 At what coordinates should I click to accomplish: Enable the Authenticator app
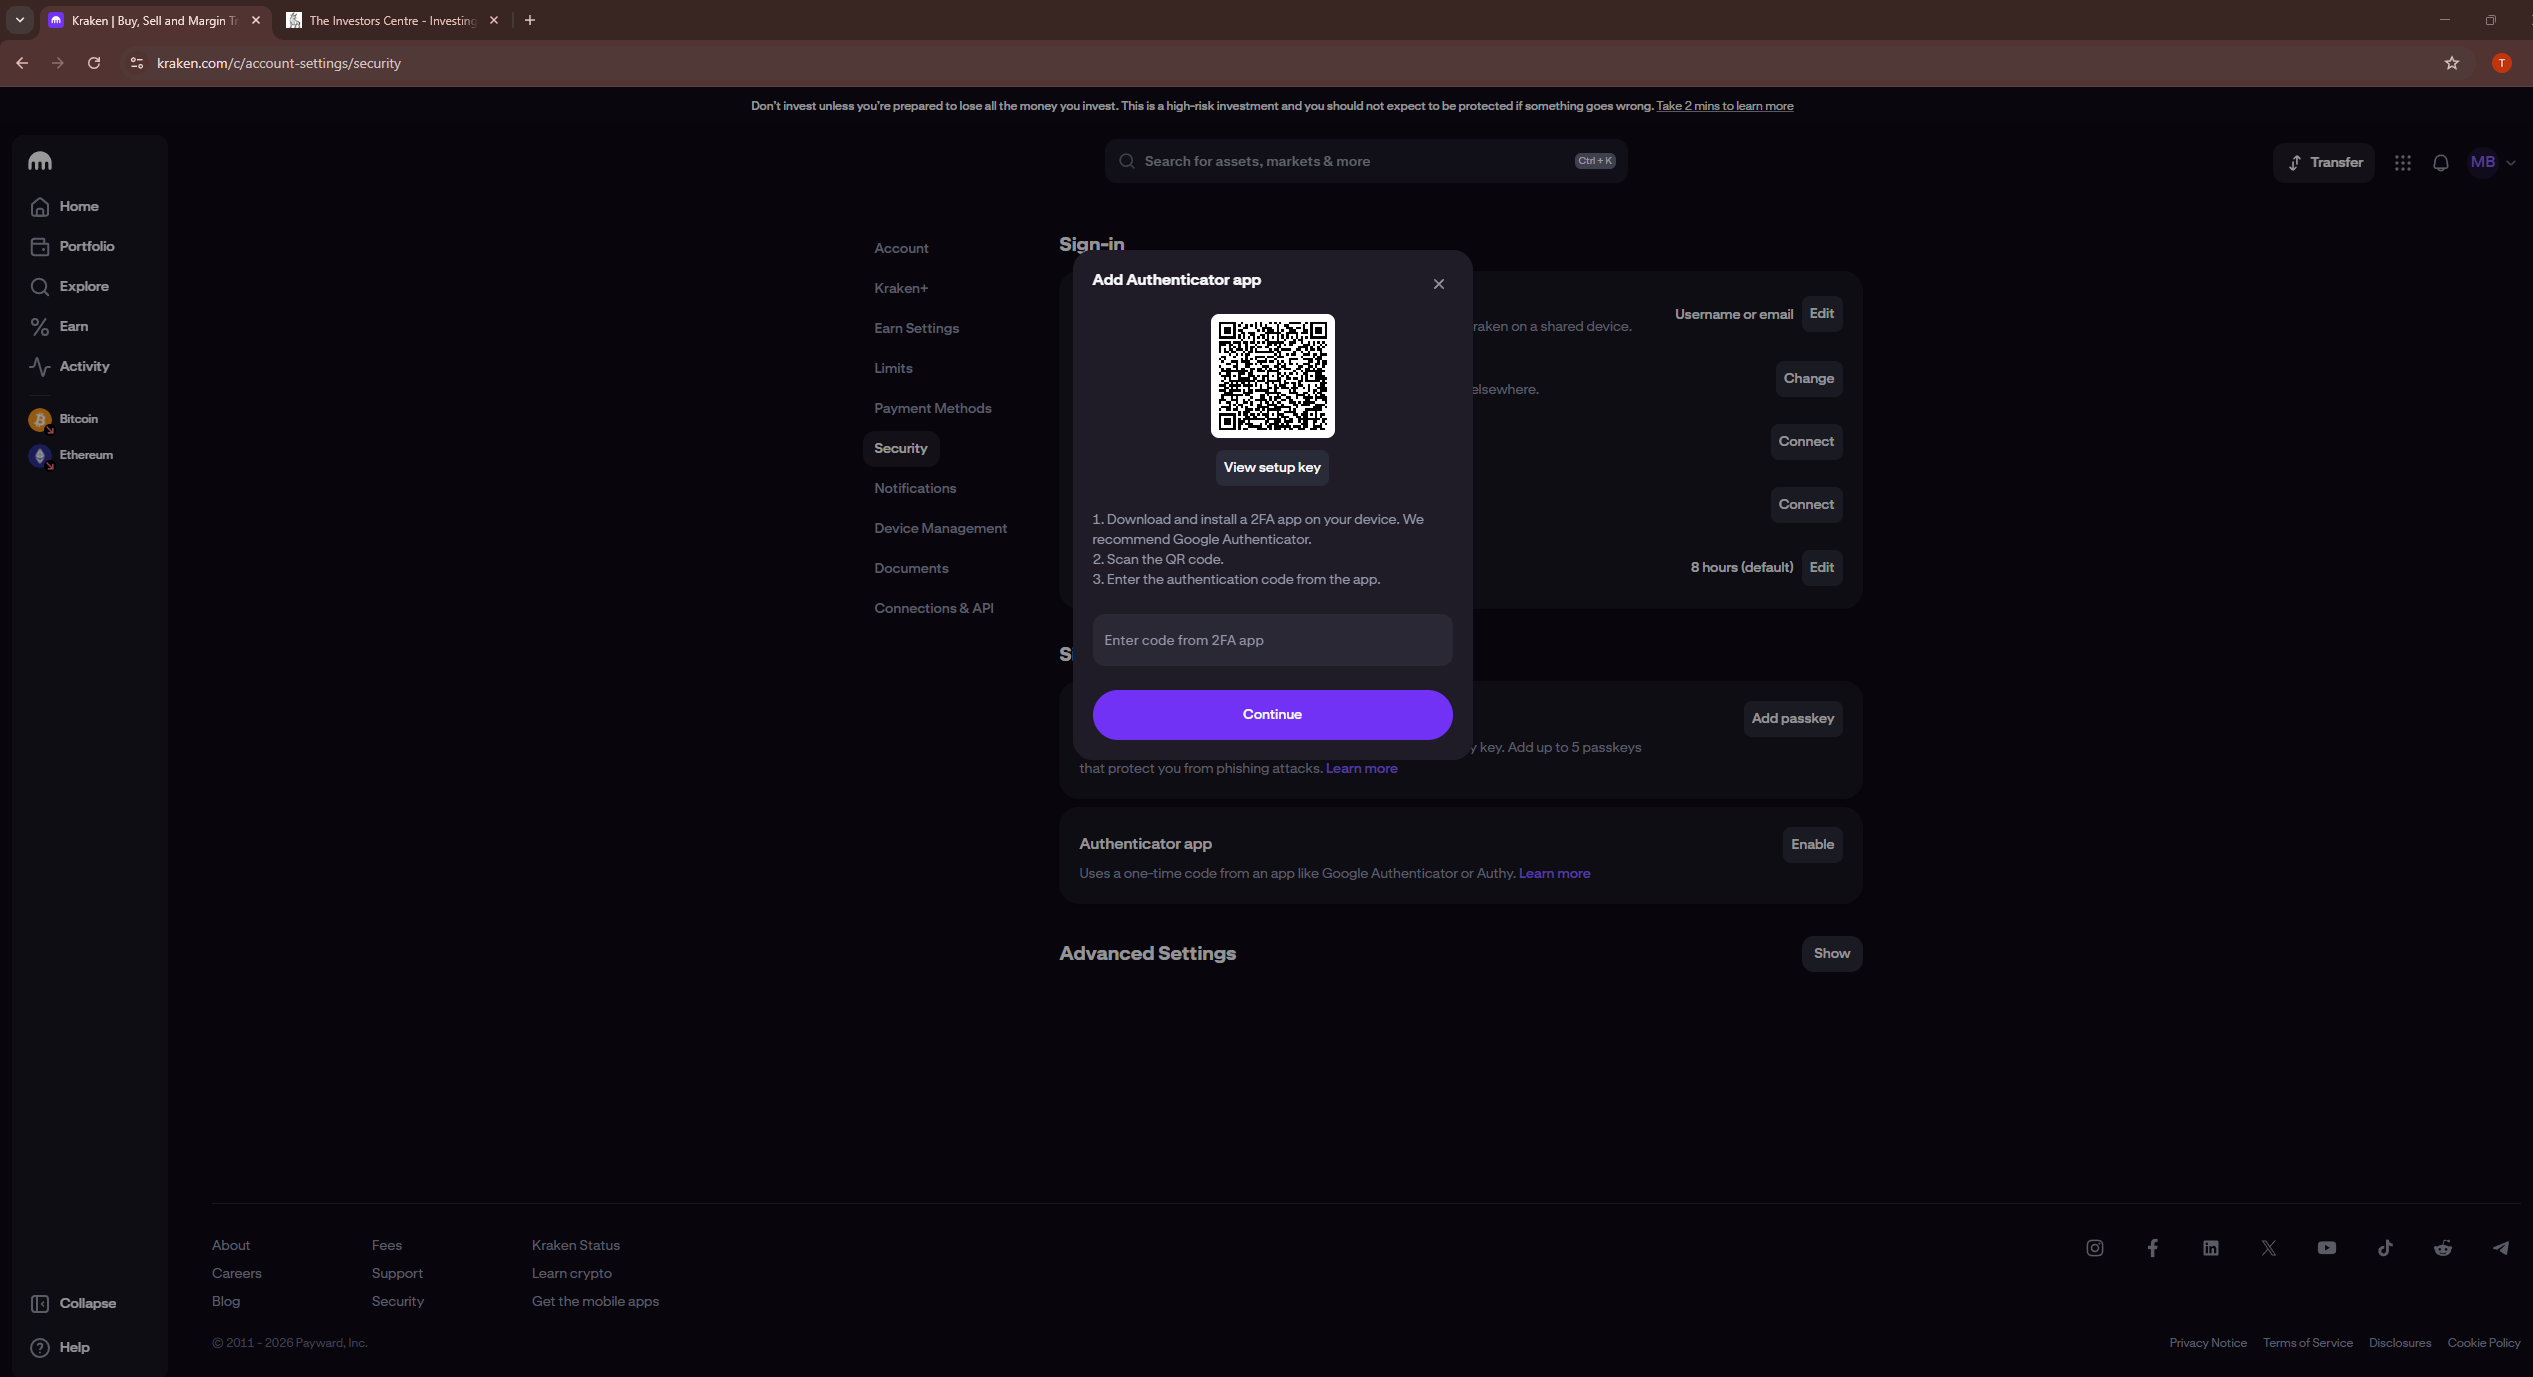[1812, 844]
